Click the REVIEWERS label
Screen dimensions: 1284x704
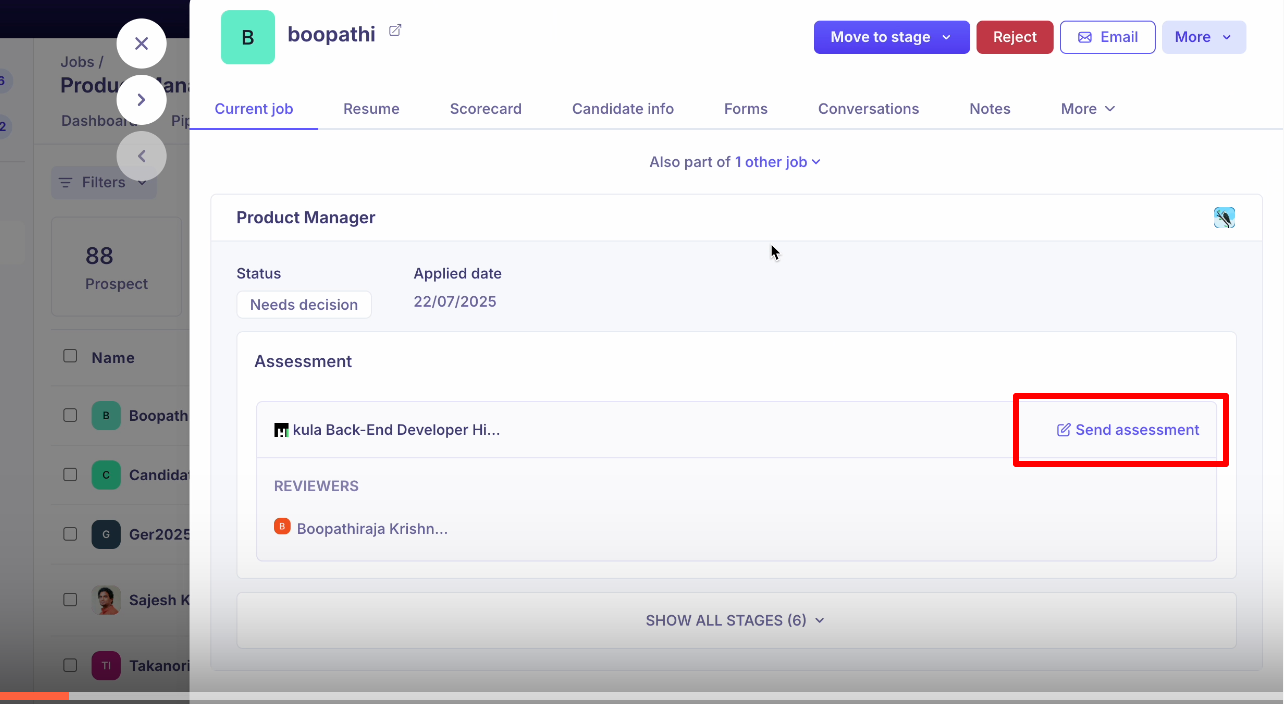pos(316,486)
